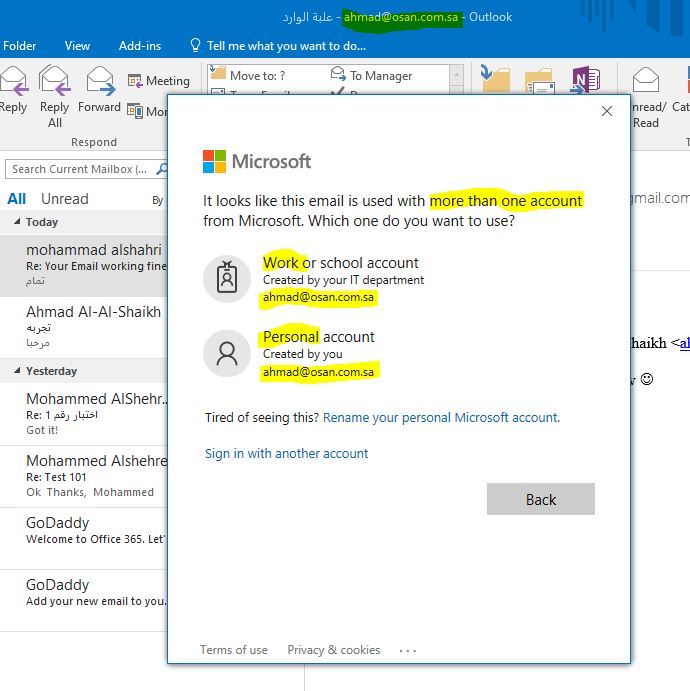Collapse the Today message group
The width and height of the screenshot is (690, 691).
(17, 222)
